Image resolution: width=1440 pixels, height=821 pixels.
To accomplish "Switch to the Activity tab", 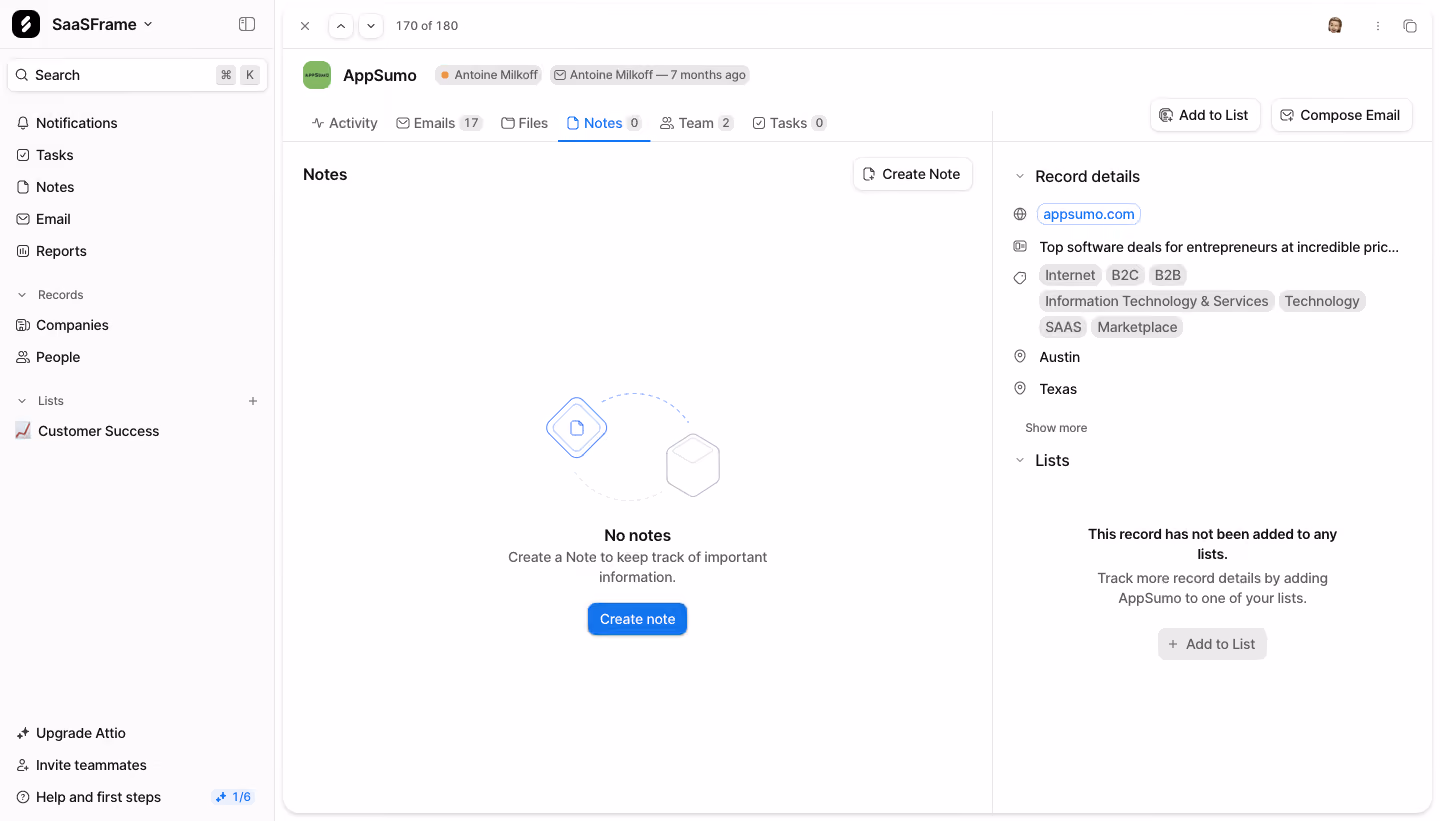I will 344,123.
